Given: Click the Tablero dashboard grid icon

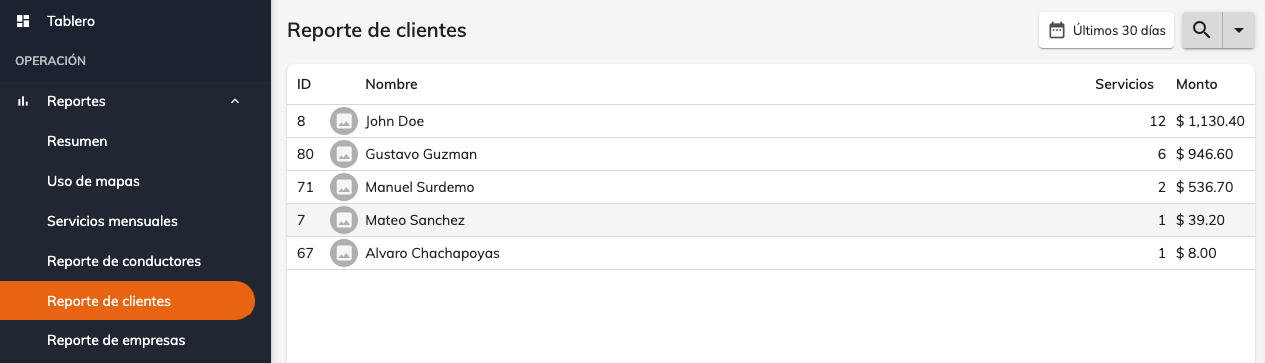Looking at the screenshot, I should pos(23,20).
